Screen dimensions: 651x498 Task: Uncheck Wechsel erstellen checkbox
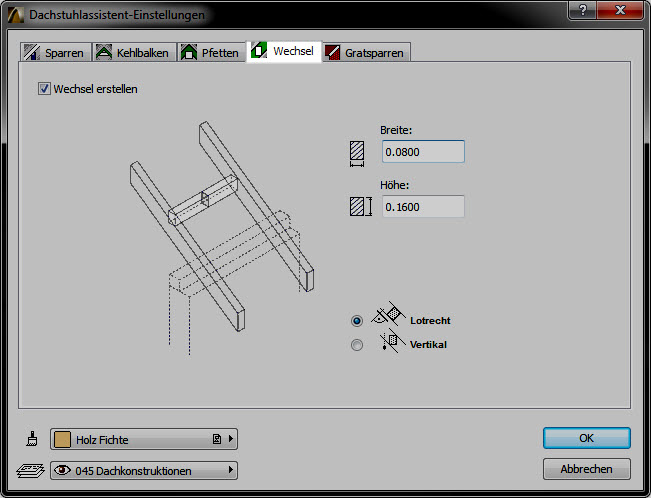pyautogui.click(x=44, y=88)
